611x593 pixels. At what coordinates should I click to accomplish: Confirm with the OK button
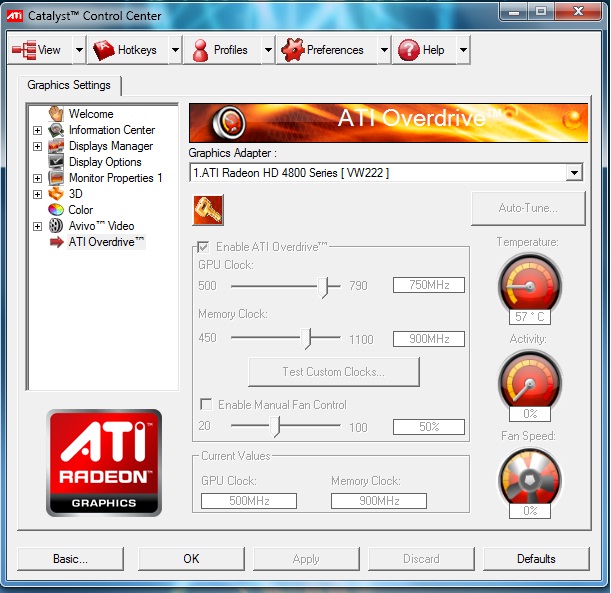point(191,559)
